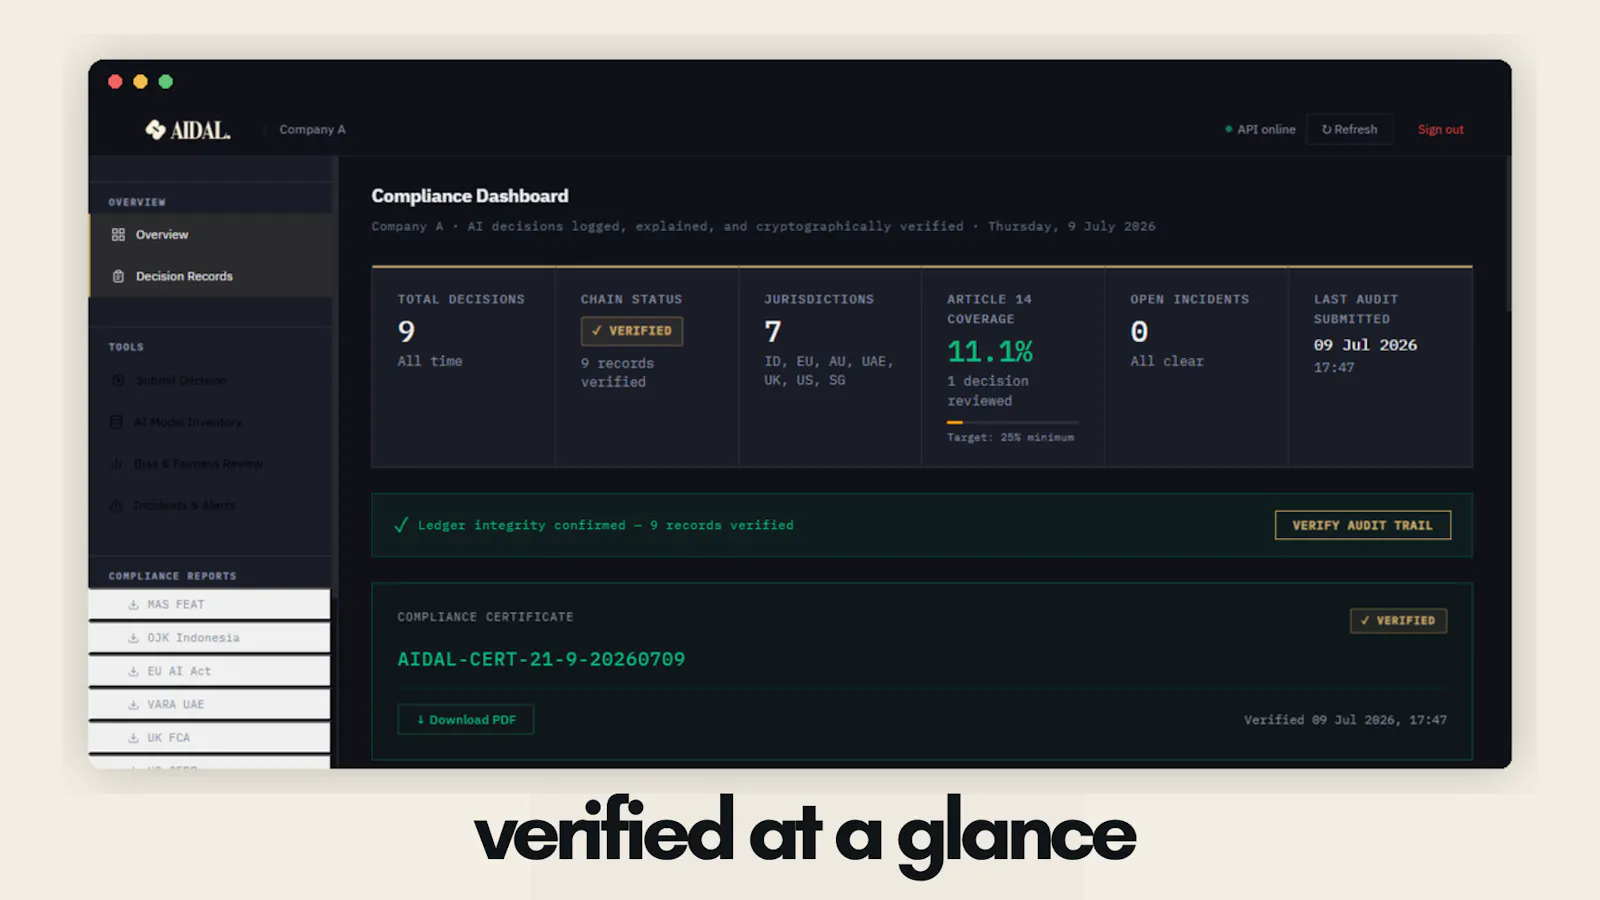
Task: Click the Overview grid icon in sidebar
Action: 118,235
